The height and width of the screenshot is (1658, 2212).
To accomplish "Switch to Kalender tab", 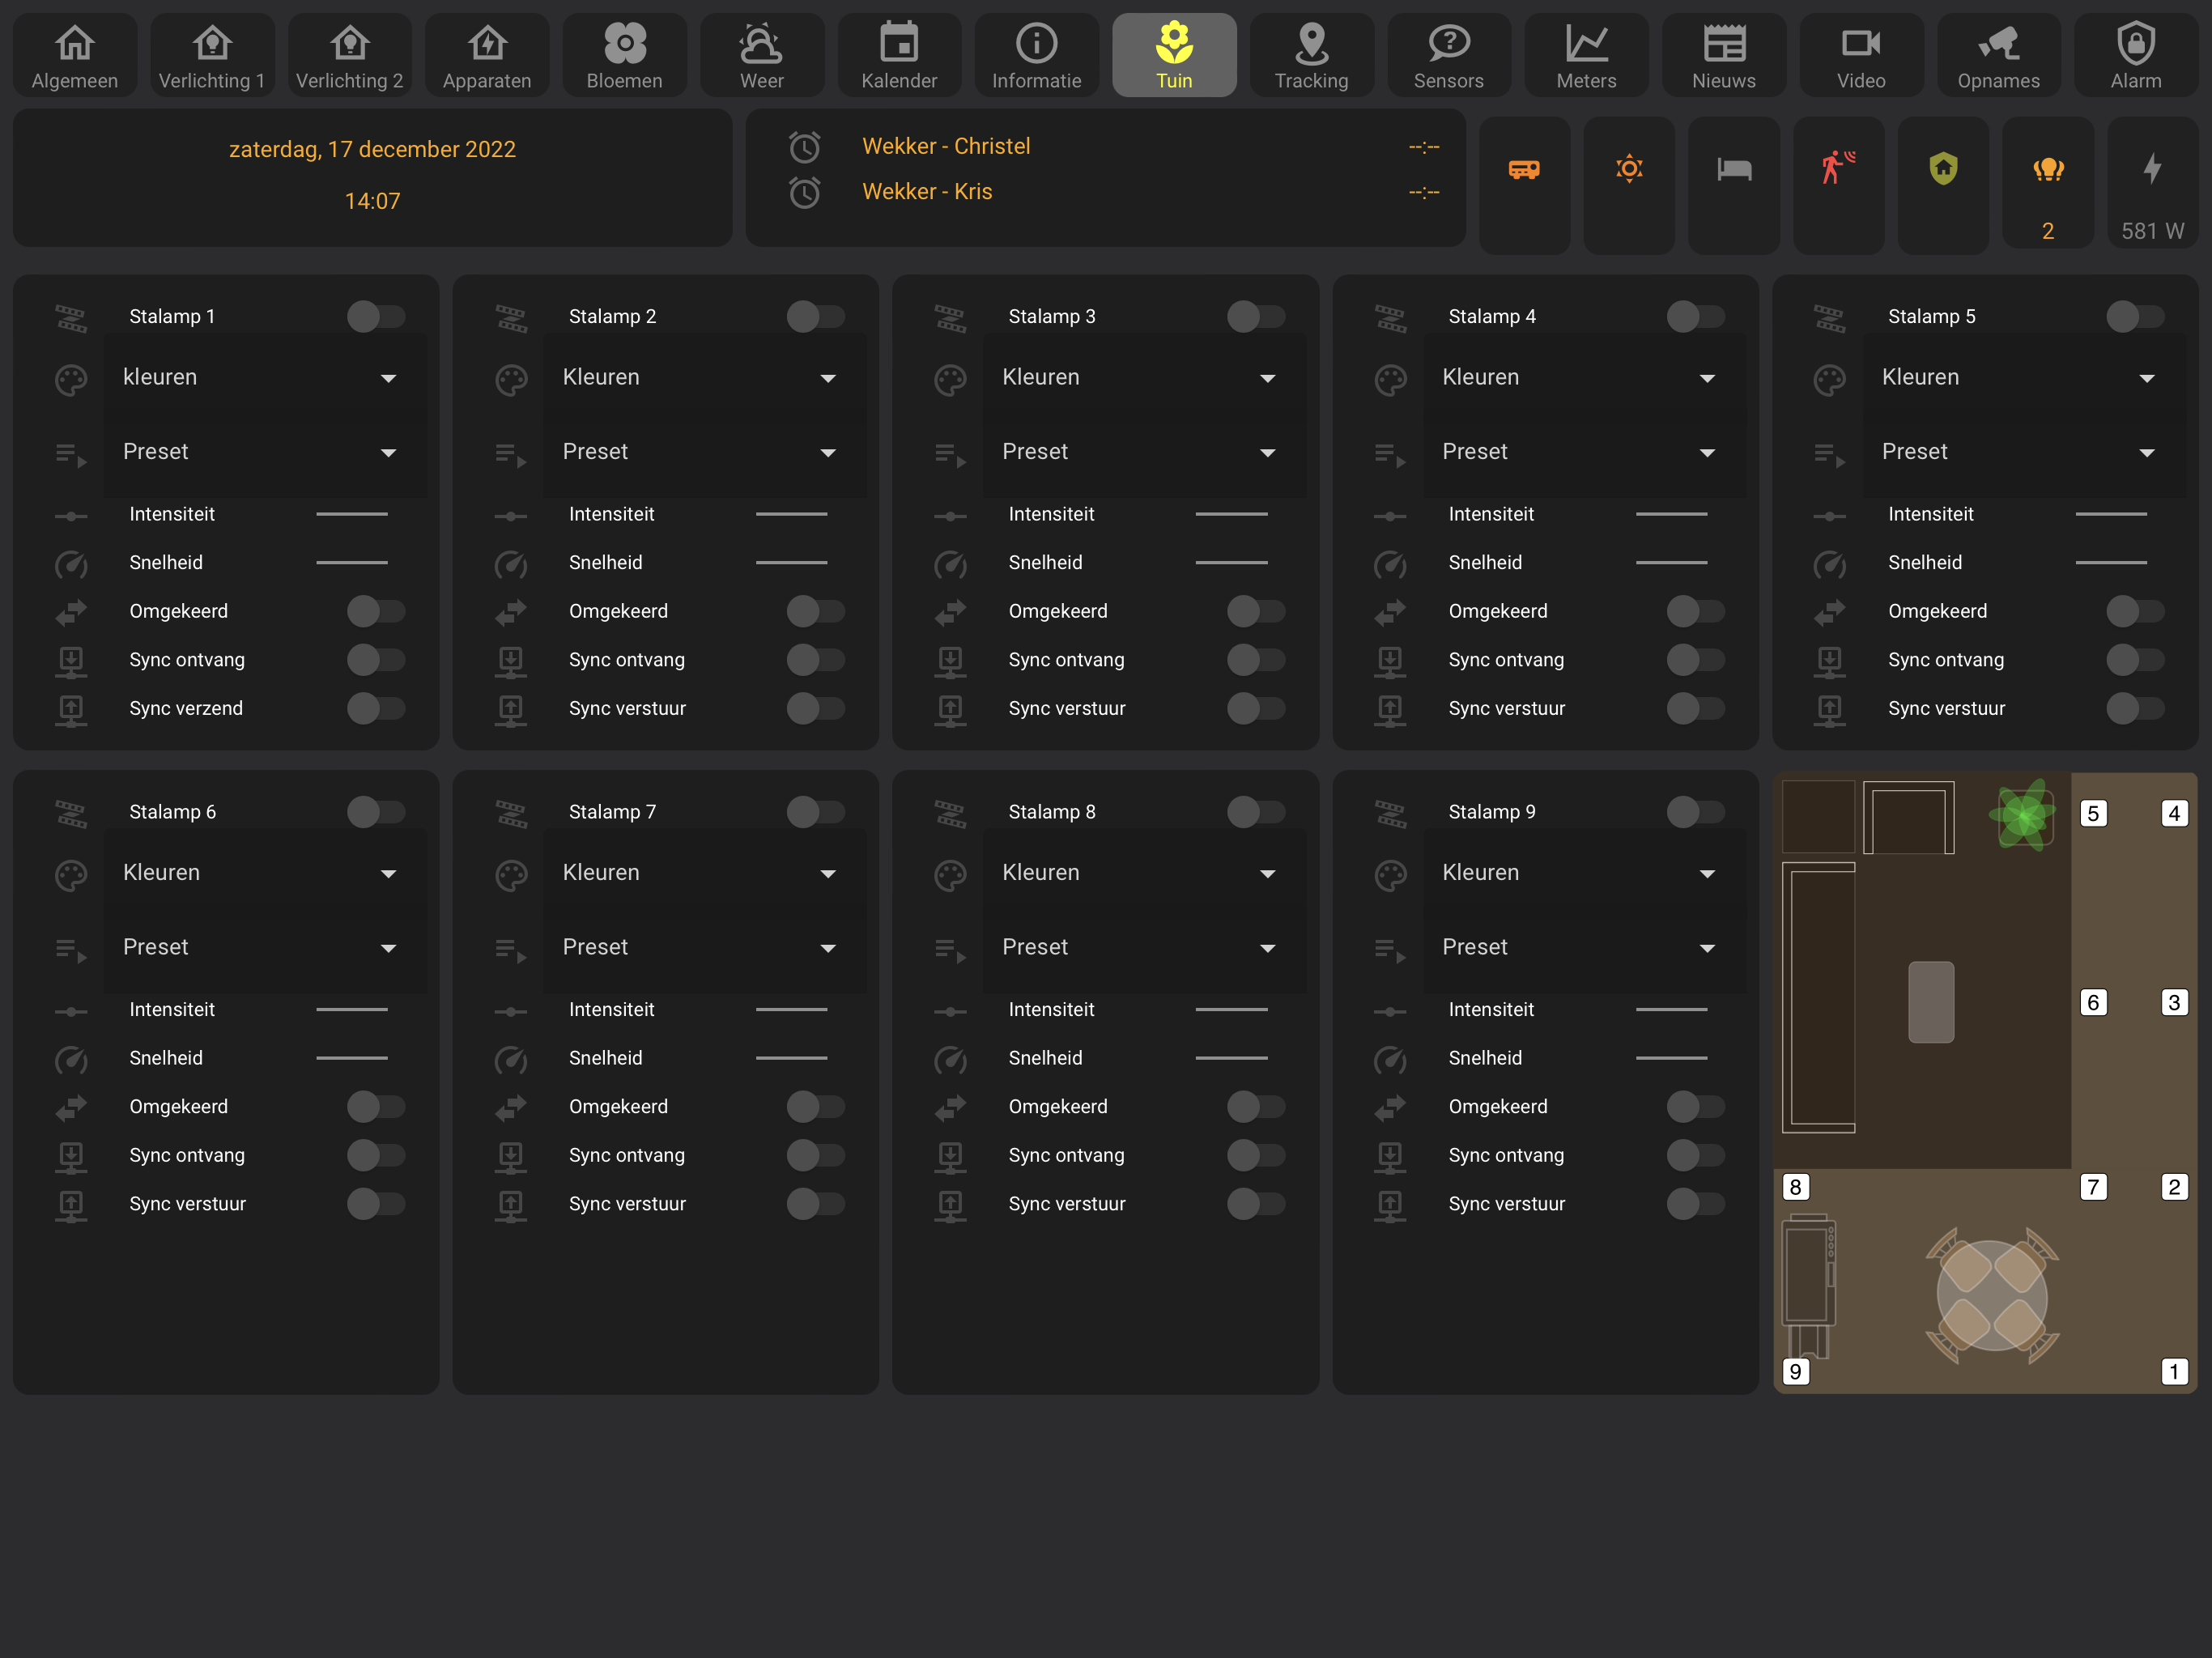I will (x=899, y=56).
